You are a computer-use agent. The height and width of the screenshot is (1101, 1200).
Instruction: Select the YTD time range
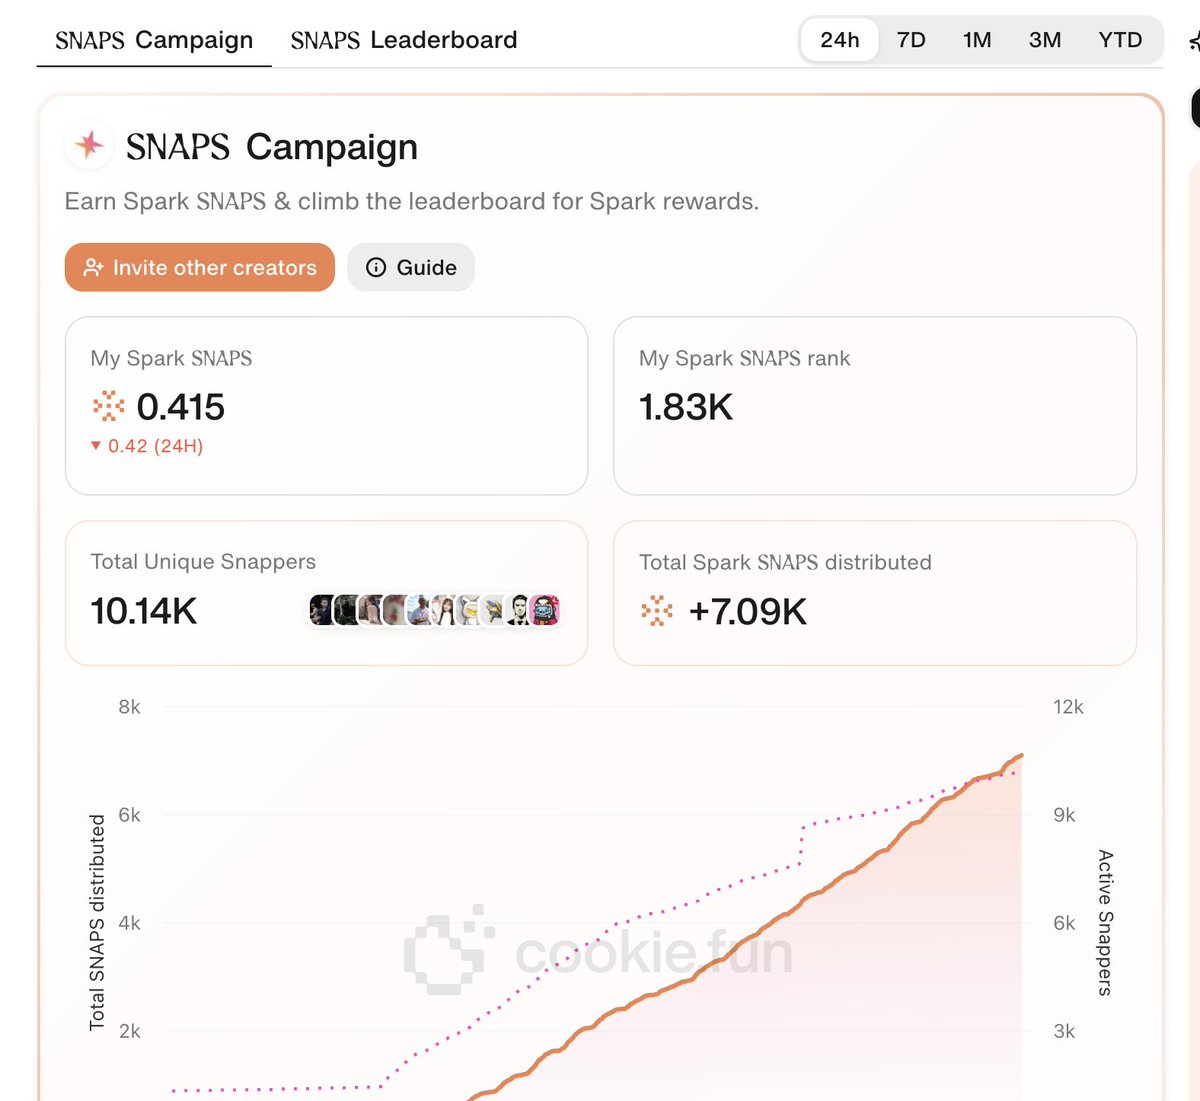(x=1120, y=40)
